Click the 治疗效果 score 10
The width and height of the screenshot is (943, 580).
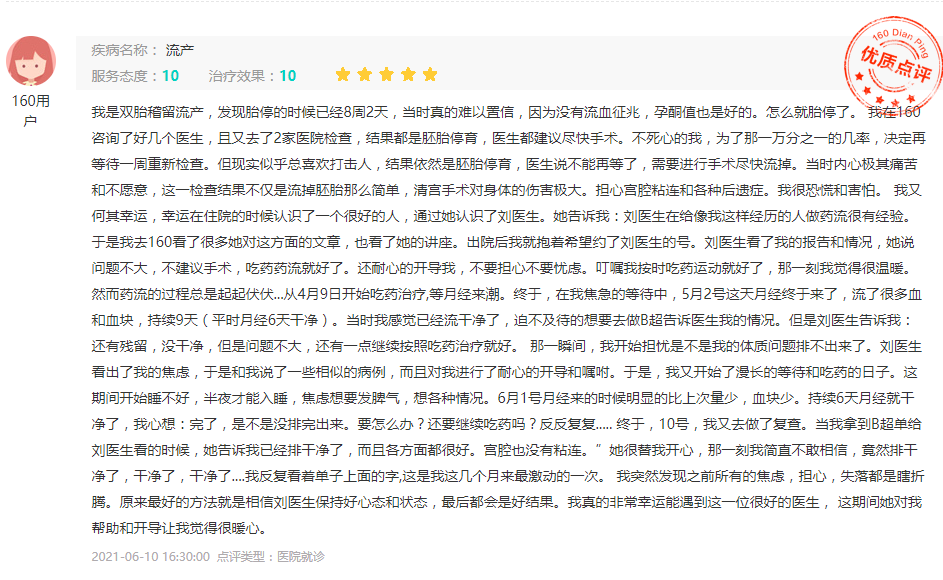click(x=287, y=76)
